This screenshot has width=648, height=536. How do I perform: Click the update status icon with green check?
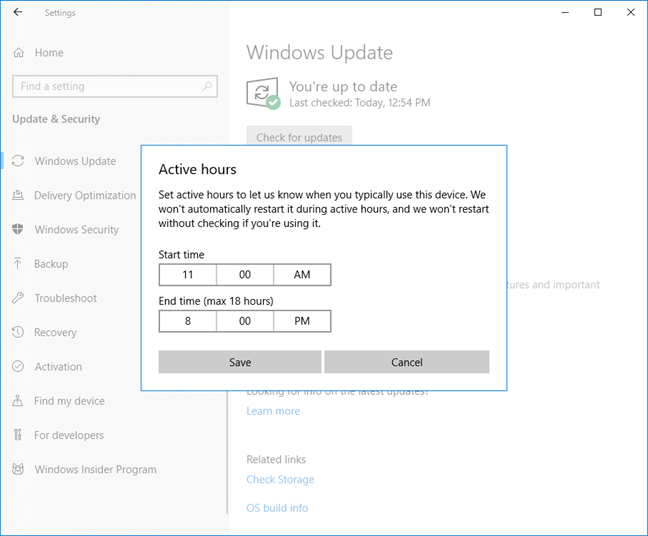pos(263,93)
